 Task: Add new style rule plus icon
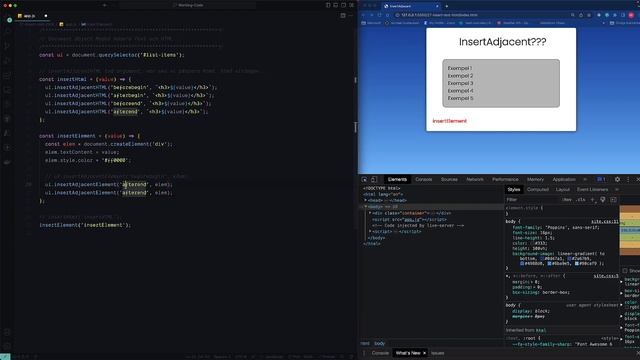tap(593, 200)
